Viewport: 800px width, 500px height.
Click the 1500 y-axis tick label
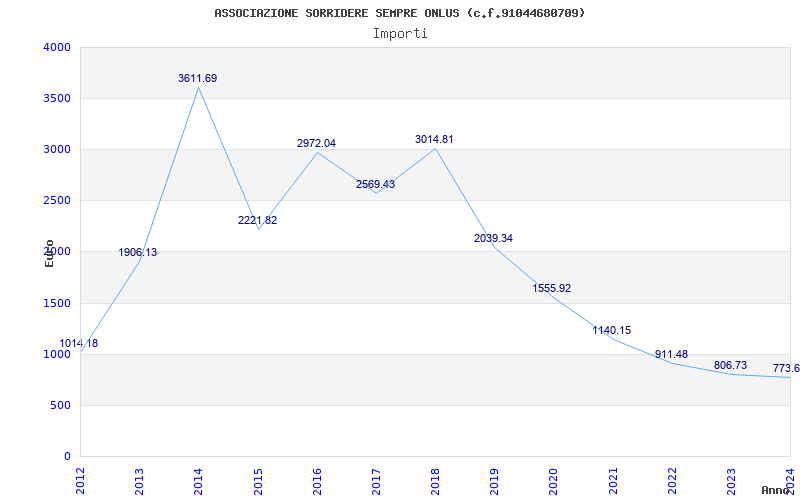[x=58, y=304]
